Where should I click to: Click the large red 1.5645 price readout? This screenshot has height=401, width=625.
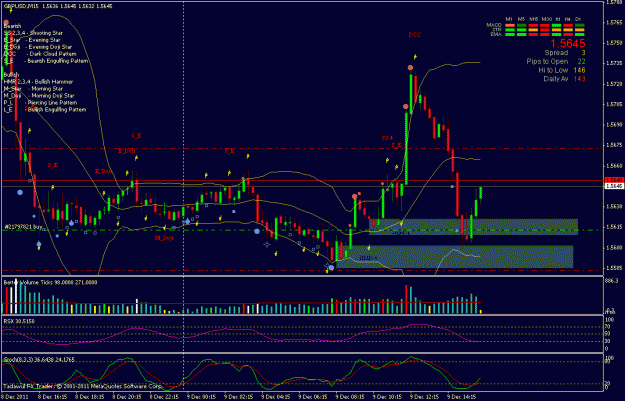(x=568, y=43)
